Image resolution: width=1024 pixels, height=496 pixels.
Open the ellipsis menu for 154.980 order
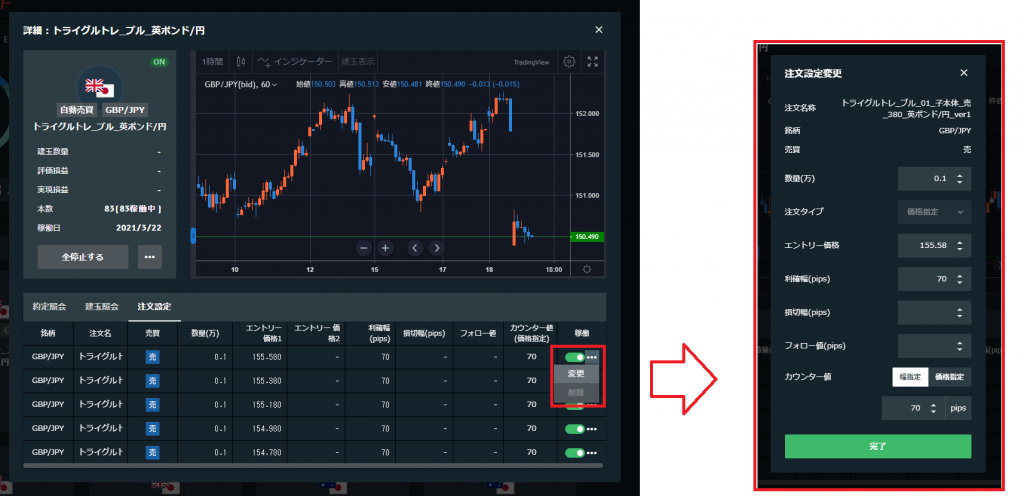coord(592,429)
